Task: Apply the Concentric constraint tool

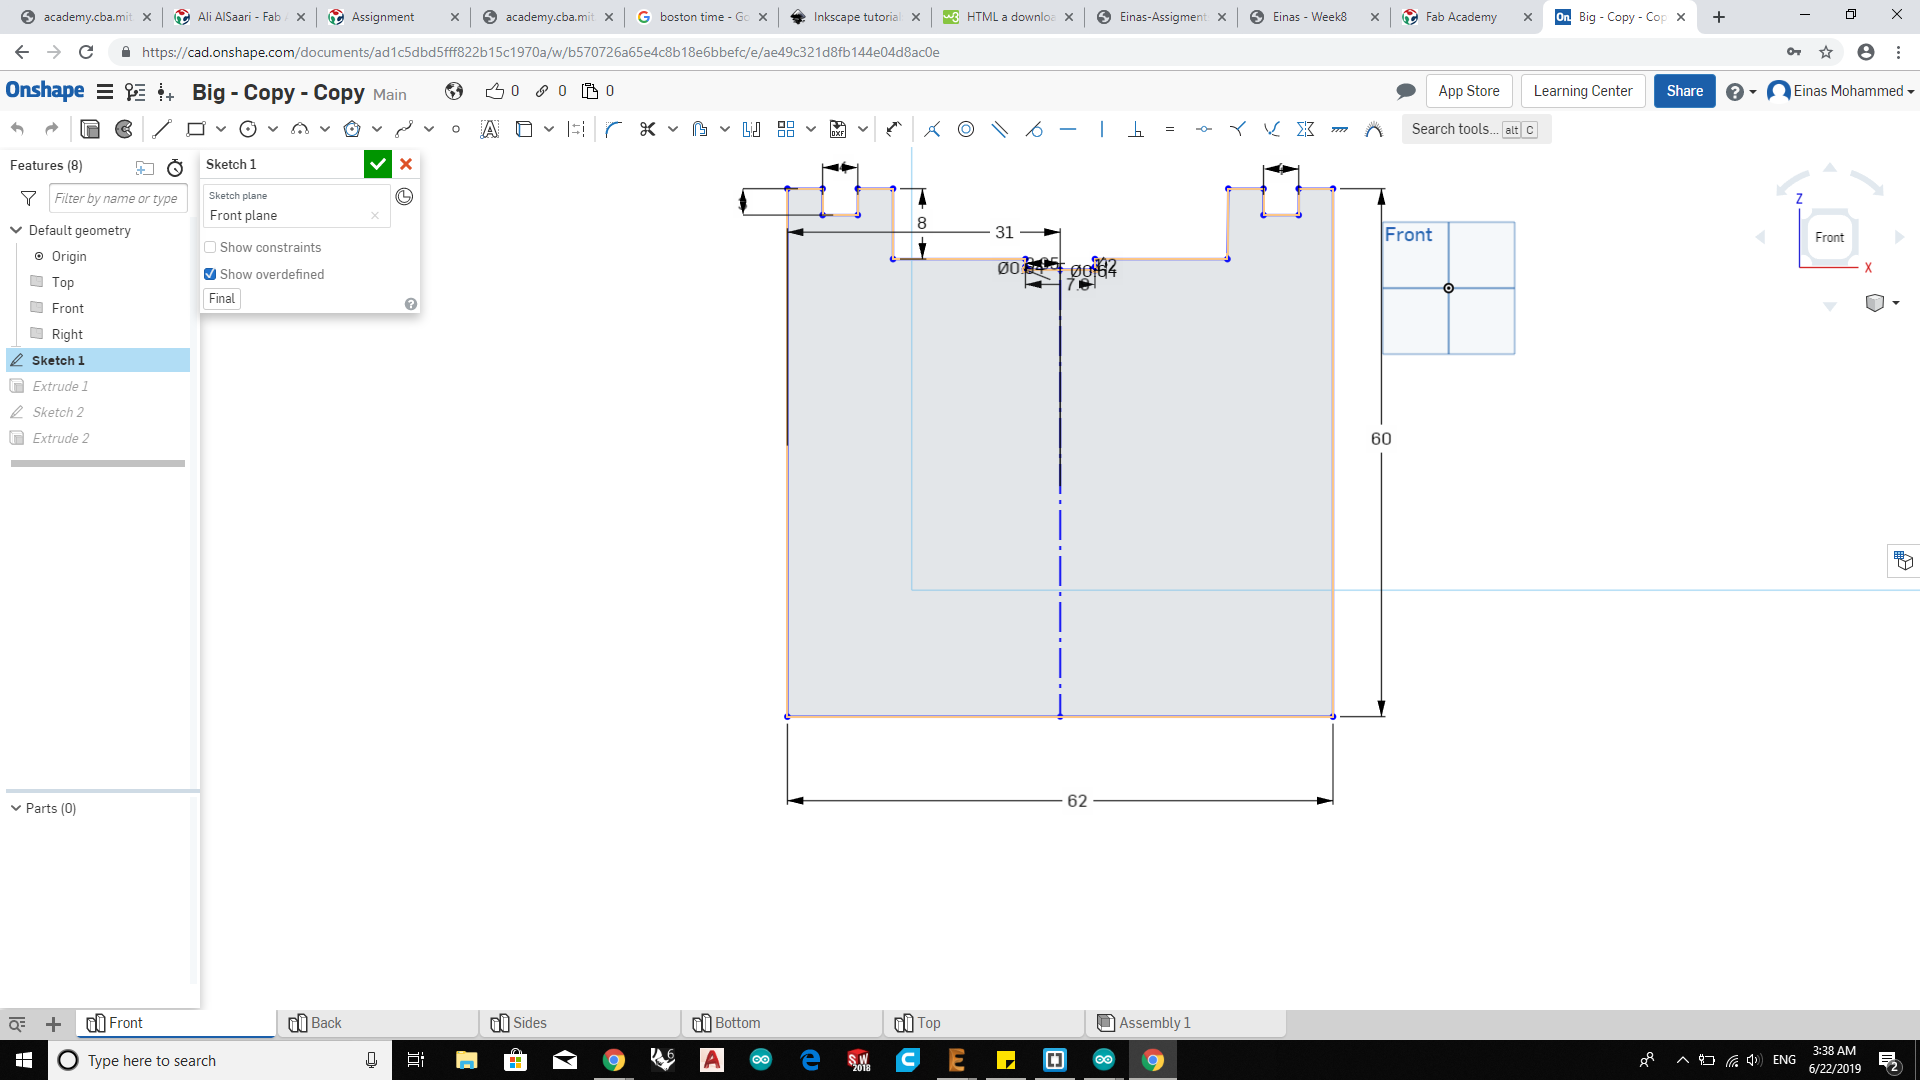Action: click(966, 129)
